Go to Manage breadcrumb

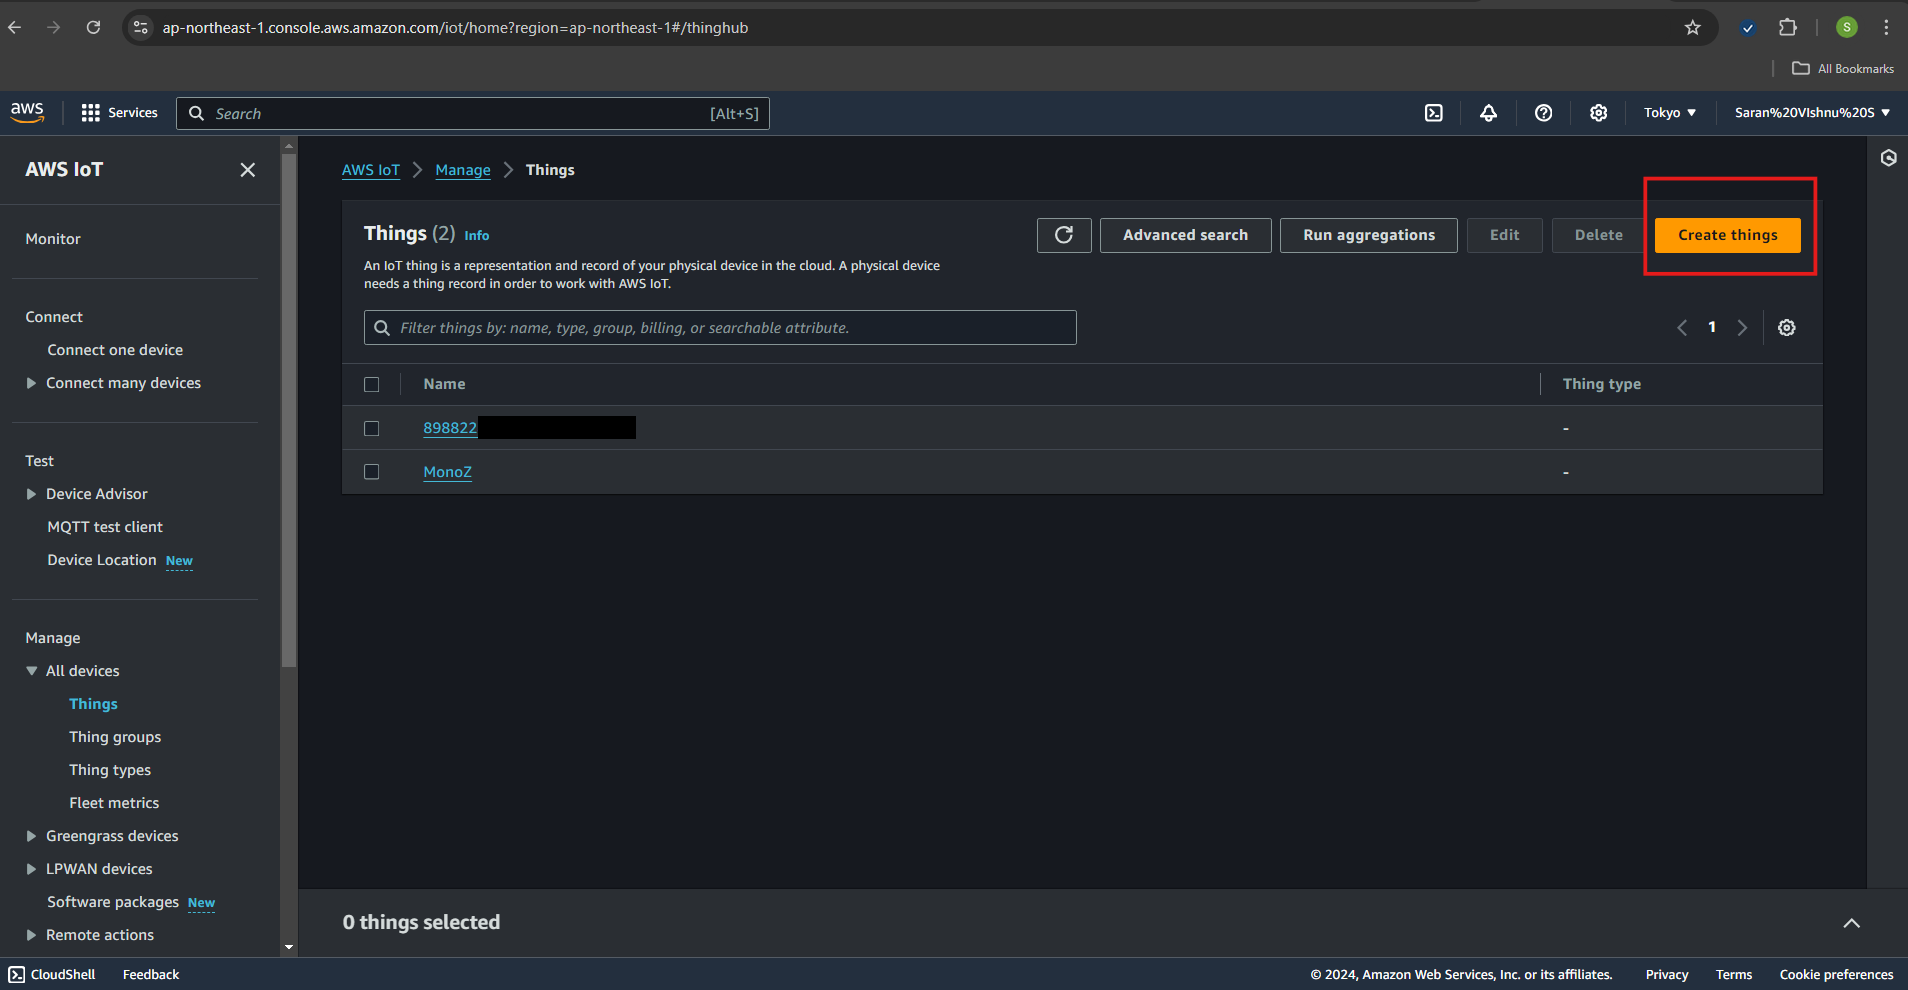click(x=463, y=170)
